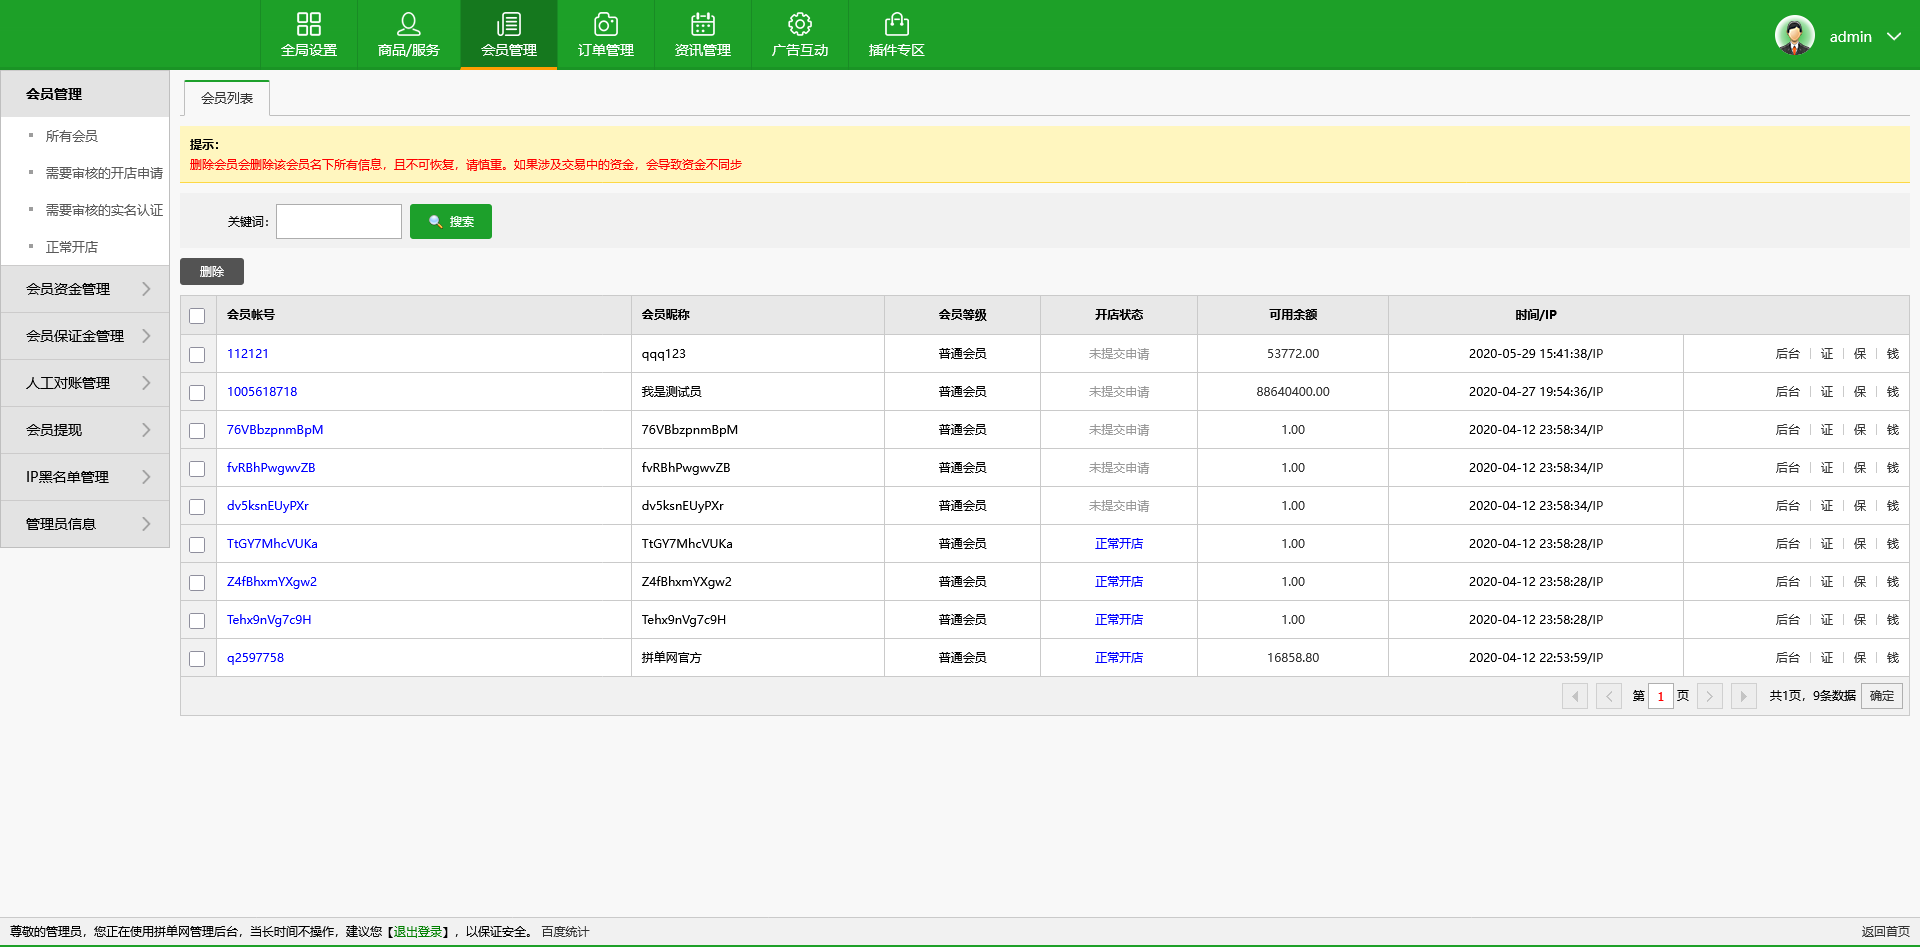Check the box for member TtGY7MhcVUKa

(x=197, y=545)
